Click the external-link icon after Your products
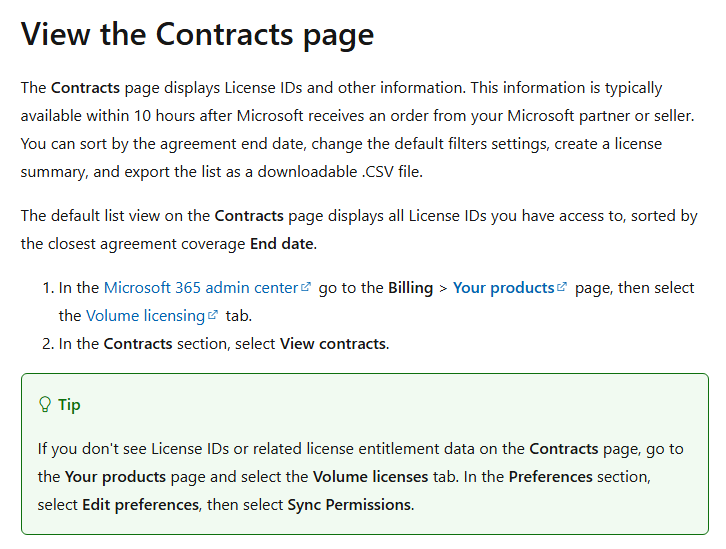This screenshot has height=549, width=726. click(562, 287)
